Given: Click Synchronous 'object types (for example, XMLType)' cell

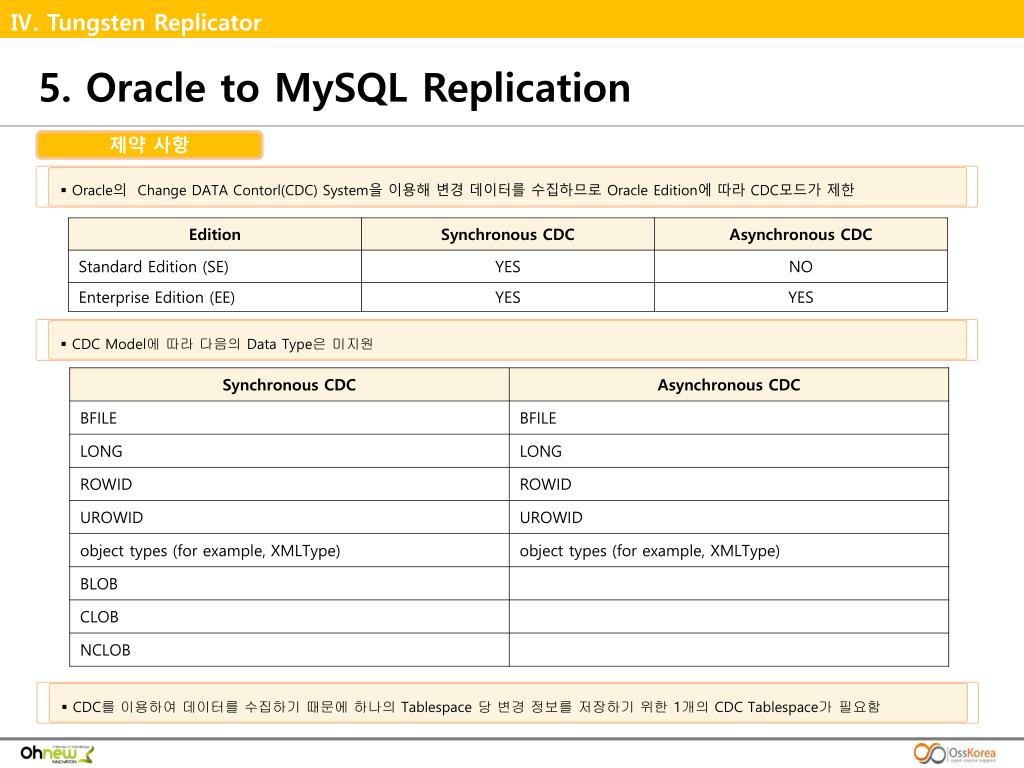Looking at the screenshot, I should (x=289, y=551).
